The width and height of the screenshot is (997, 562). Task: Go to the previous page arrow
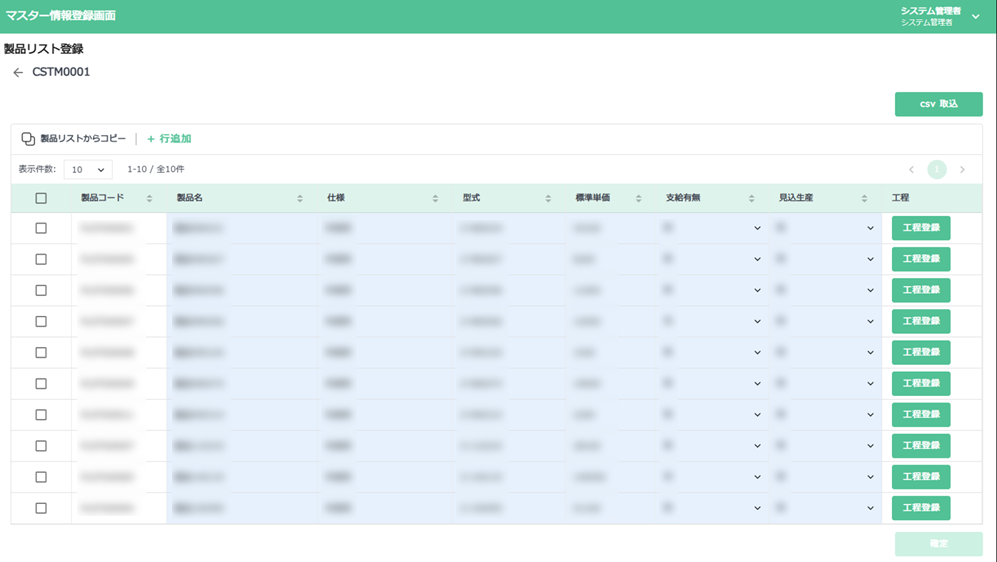pos(911,170)
